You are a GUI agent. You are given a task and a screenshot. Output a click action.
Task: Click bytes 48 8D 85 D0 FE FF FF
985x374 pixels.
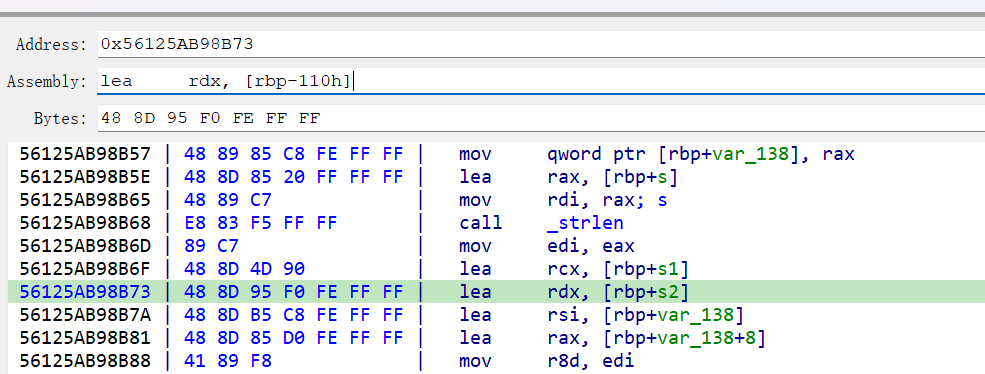pos(293,338)
